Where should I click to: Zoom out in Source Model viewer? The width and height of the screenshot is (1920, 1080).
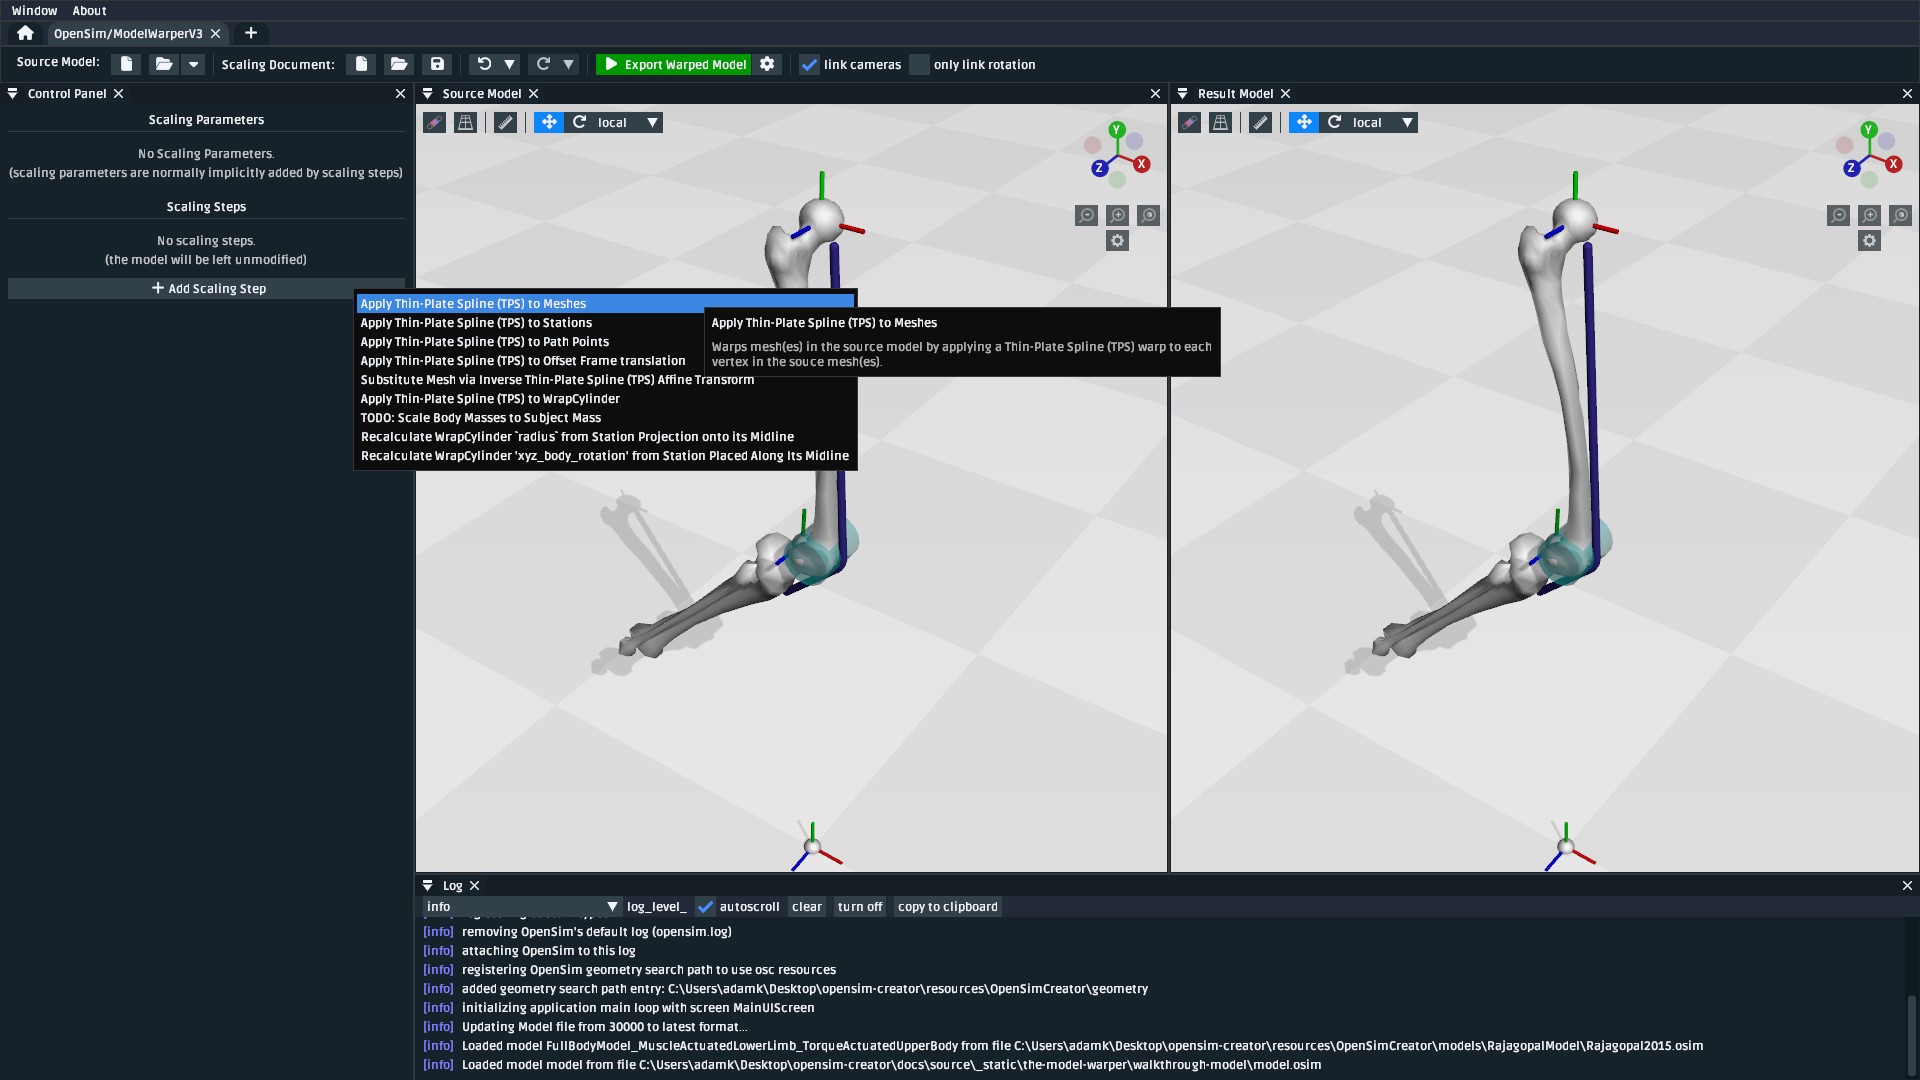point(1086,215)
